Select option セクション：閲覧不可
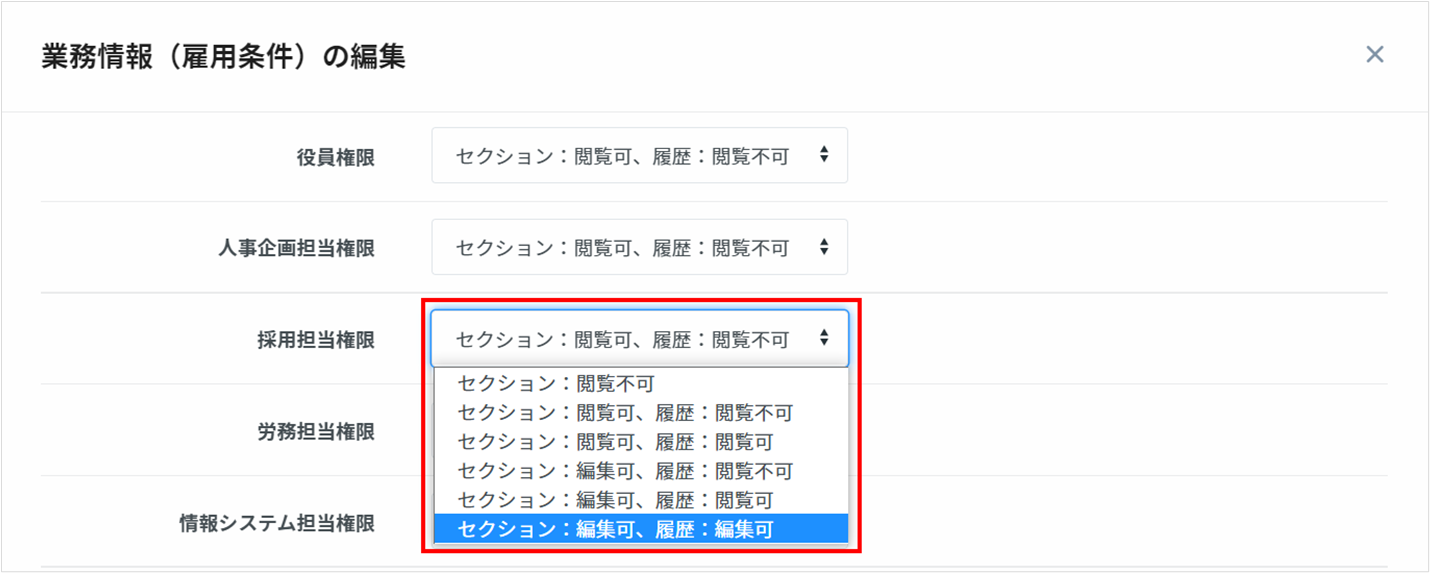This screenshot has width=1430, height=573. [555, 383]
